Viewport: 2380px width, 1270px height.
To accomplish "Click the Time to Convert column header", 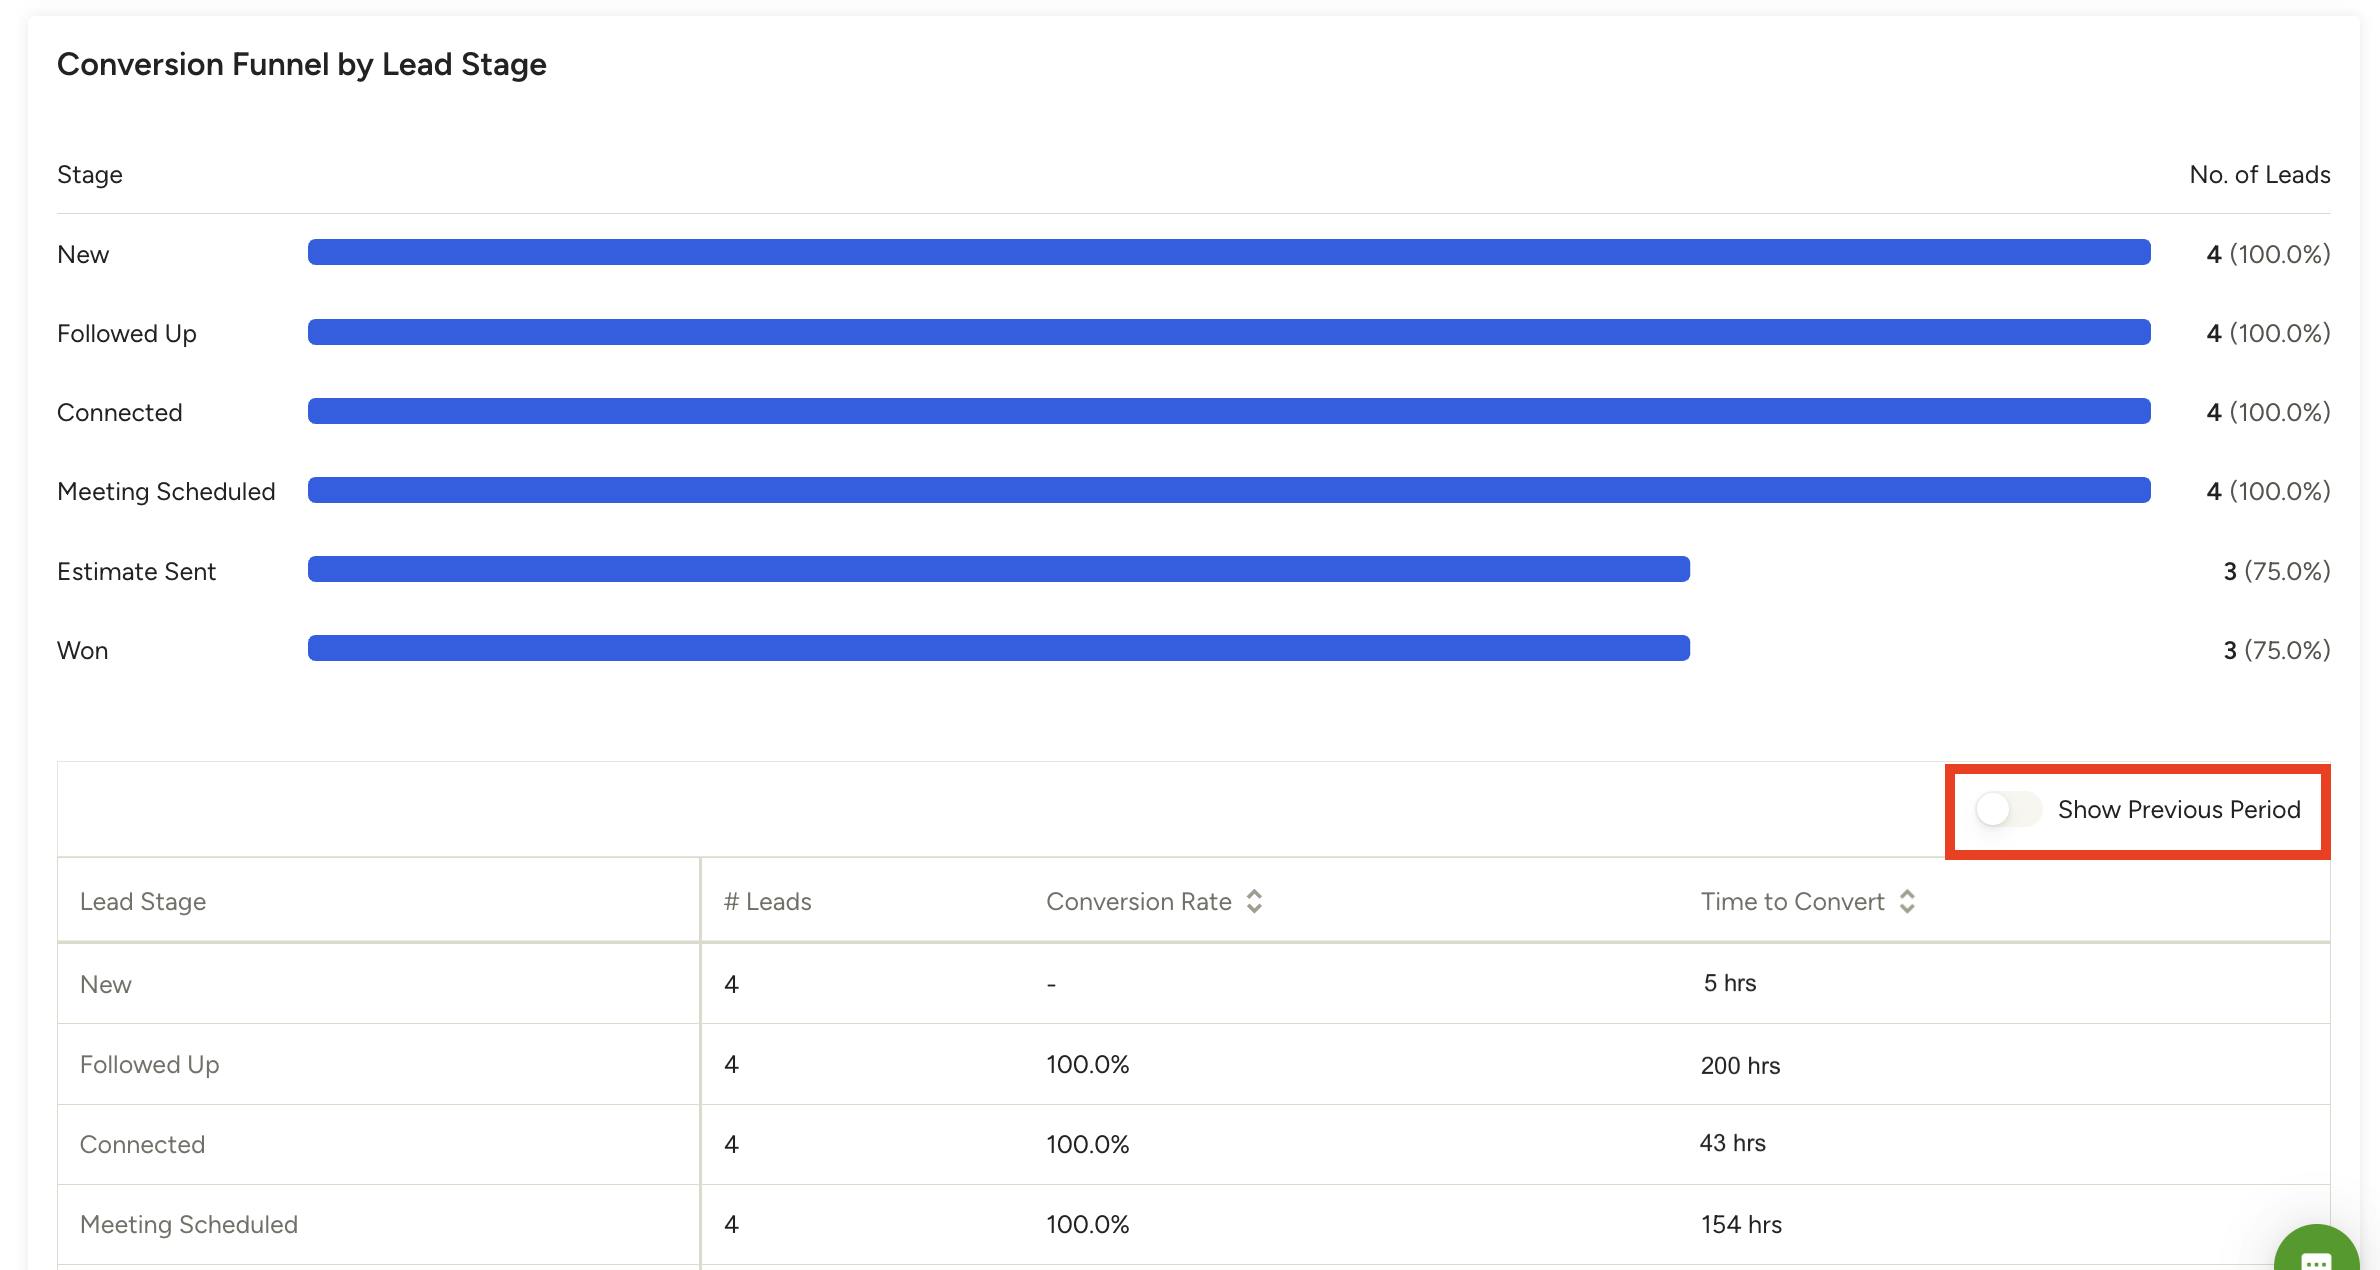I will [x=1792, y=901].
